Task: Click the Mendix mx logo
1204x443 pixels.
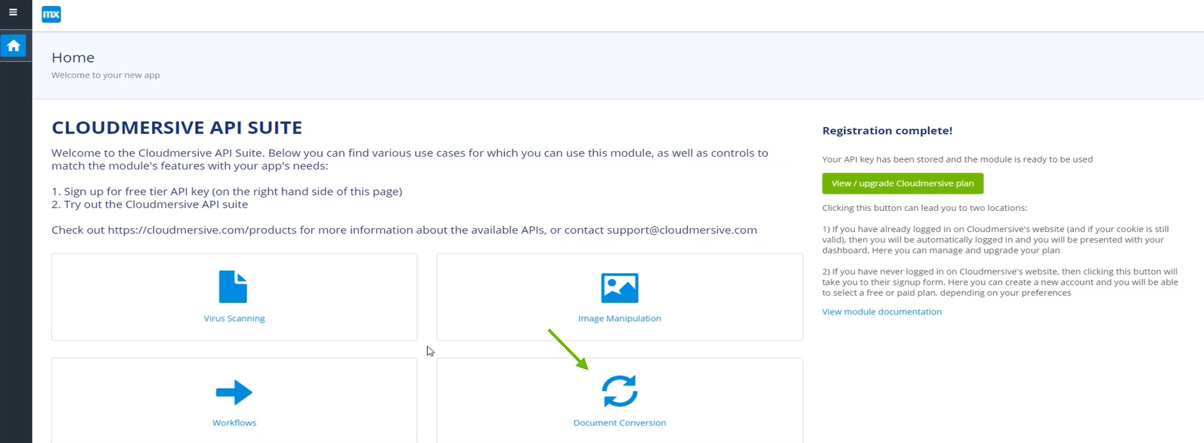Action: coord(51,14)
